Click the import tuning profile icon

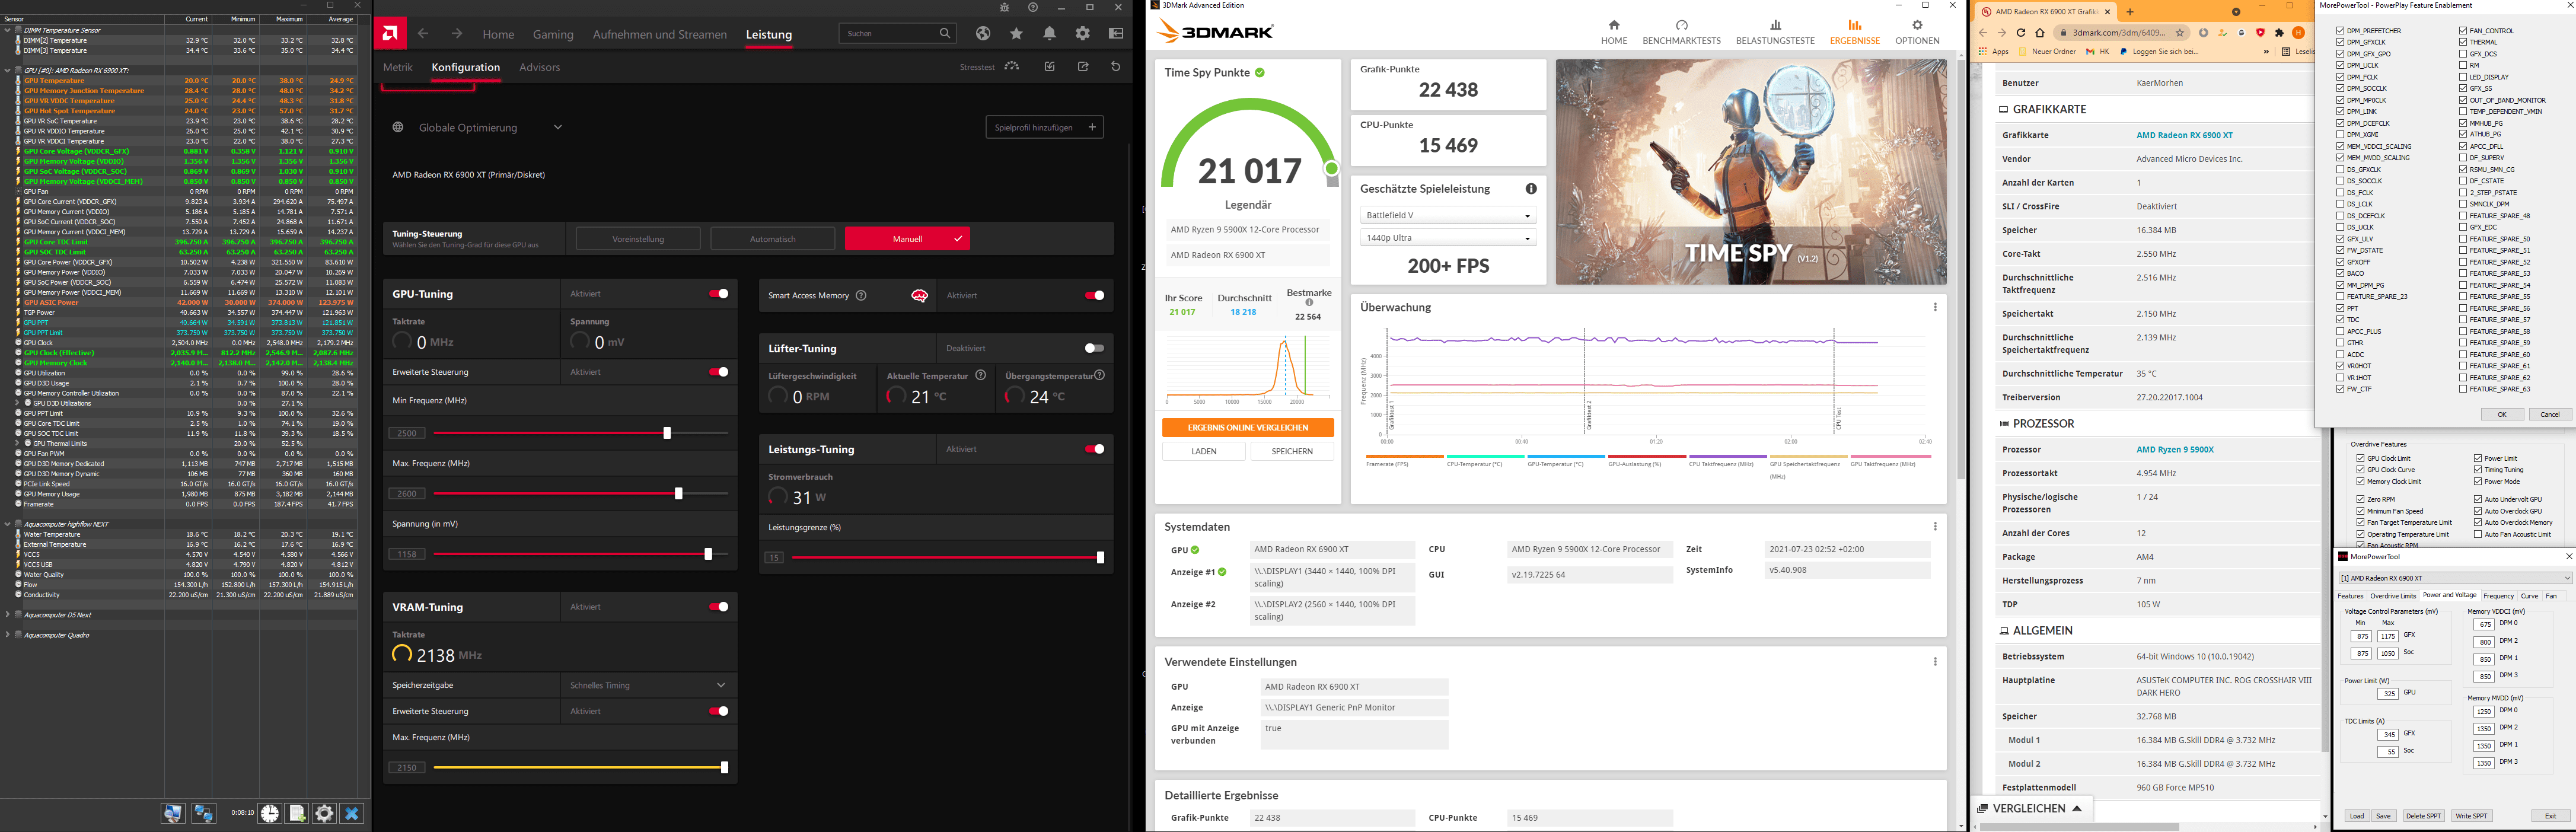click(x=1049, y=67)
